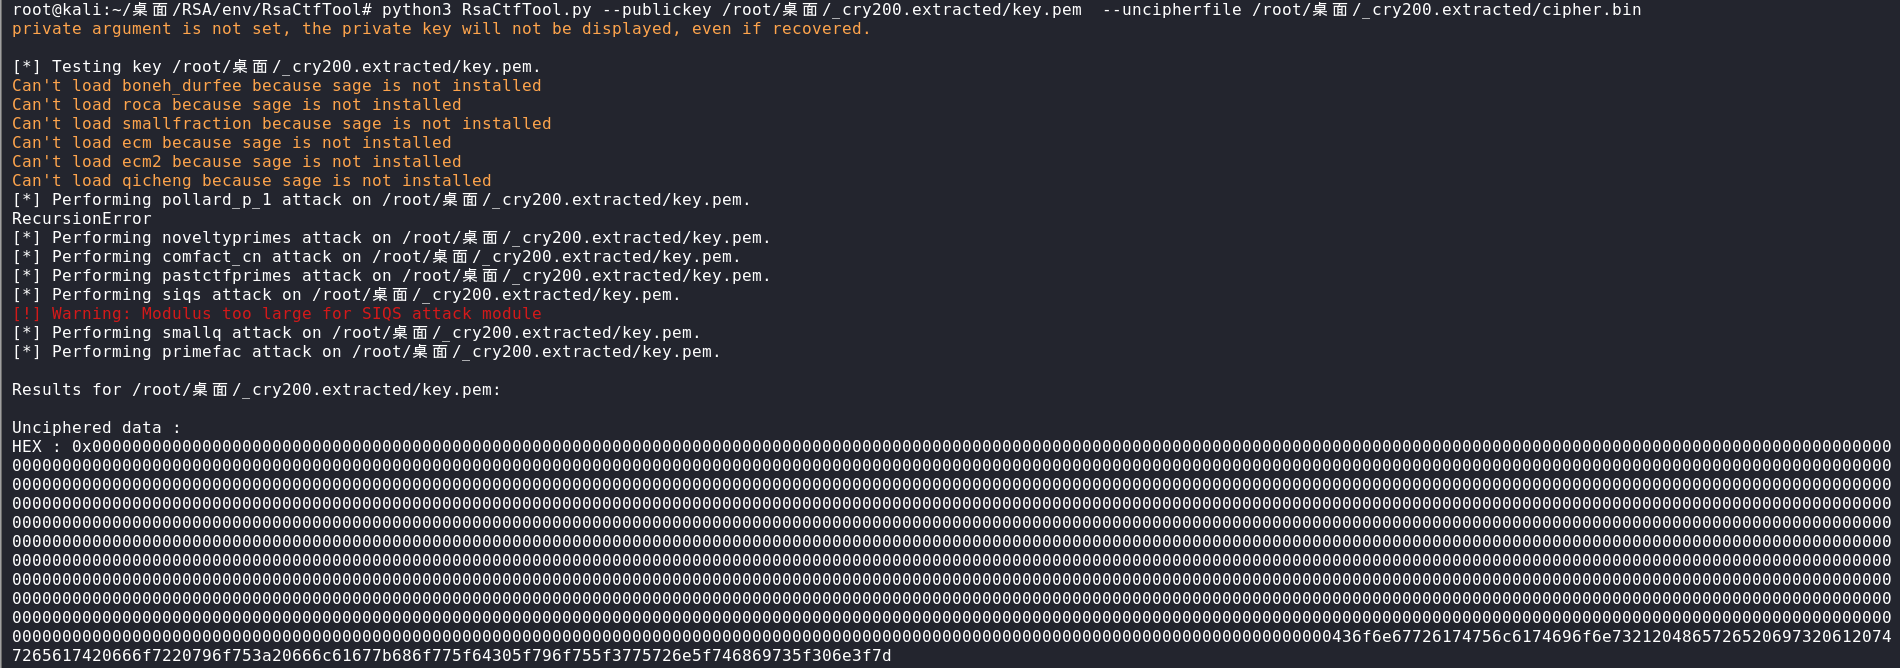Click the ecm2 load error line
The height and width of the screenshot is (668, 1900).
[236, 162]
